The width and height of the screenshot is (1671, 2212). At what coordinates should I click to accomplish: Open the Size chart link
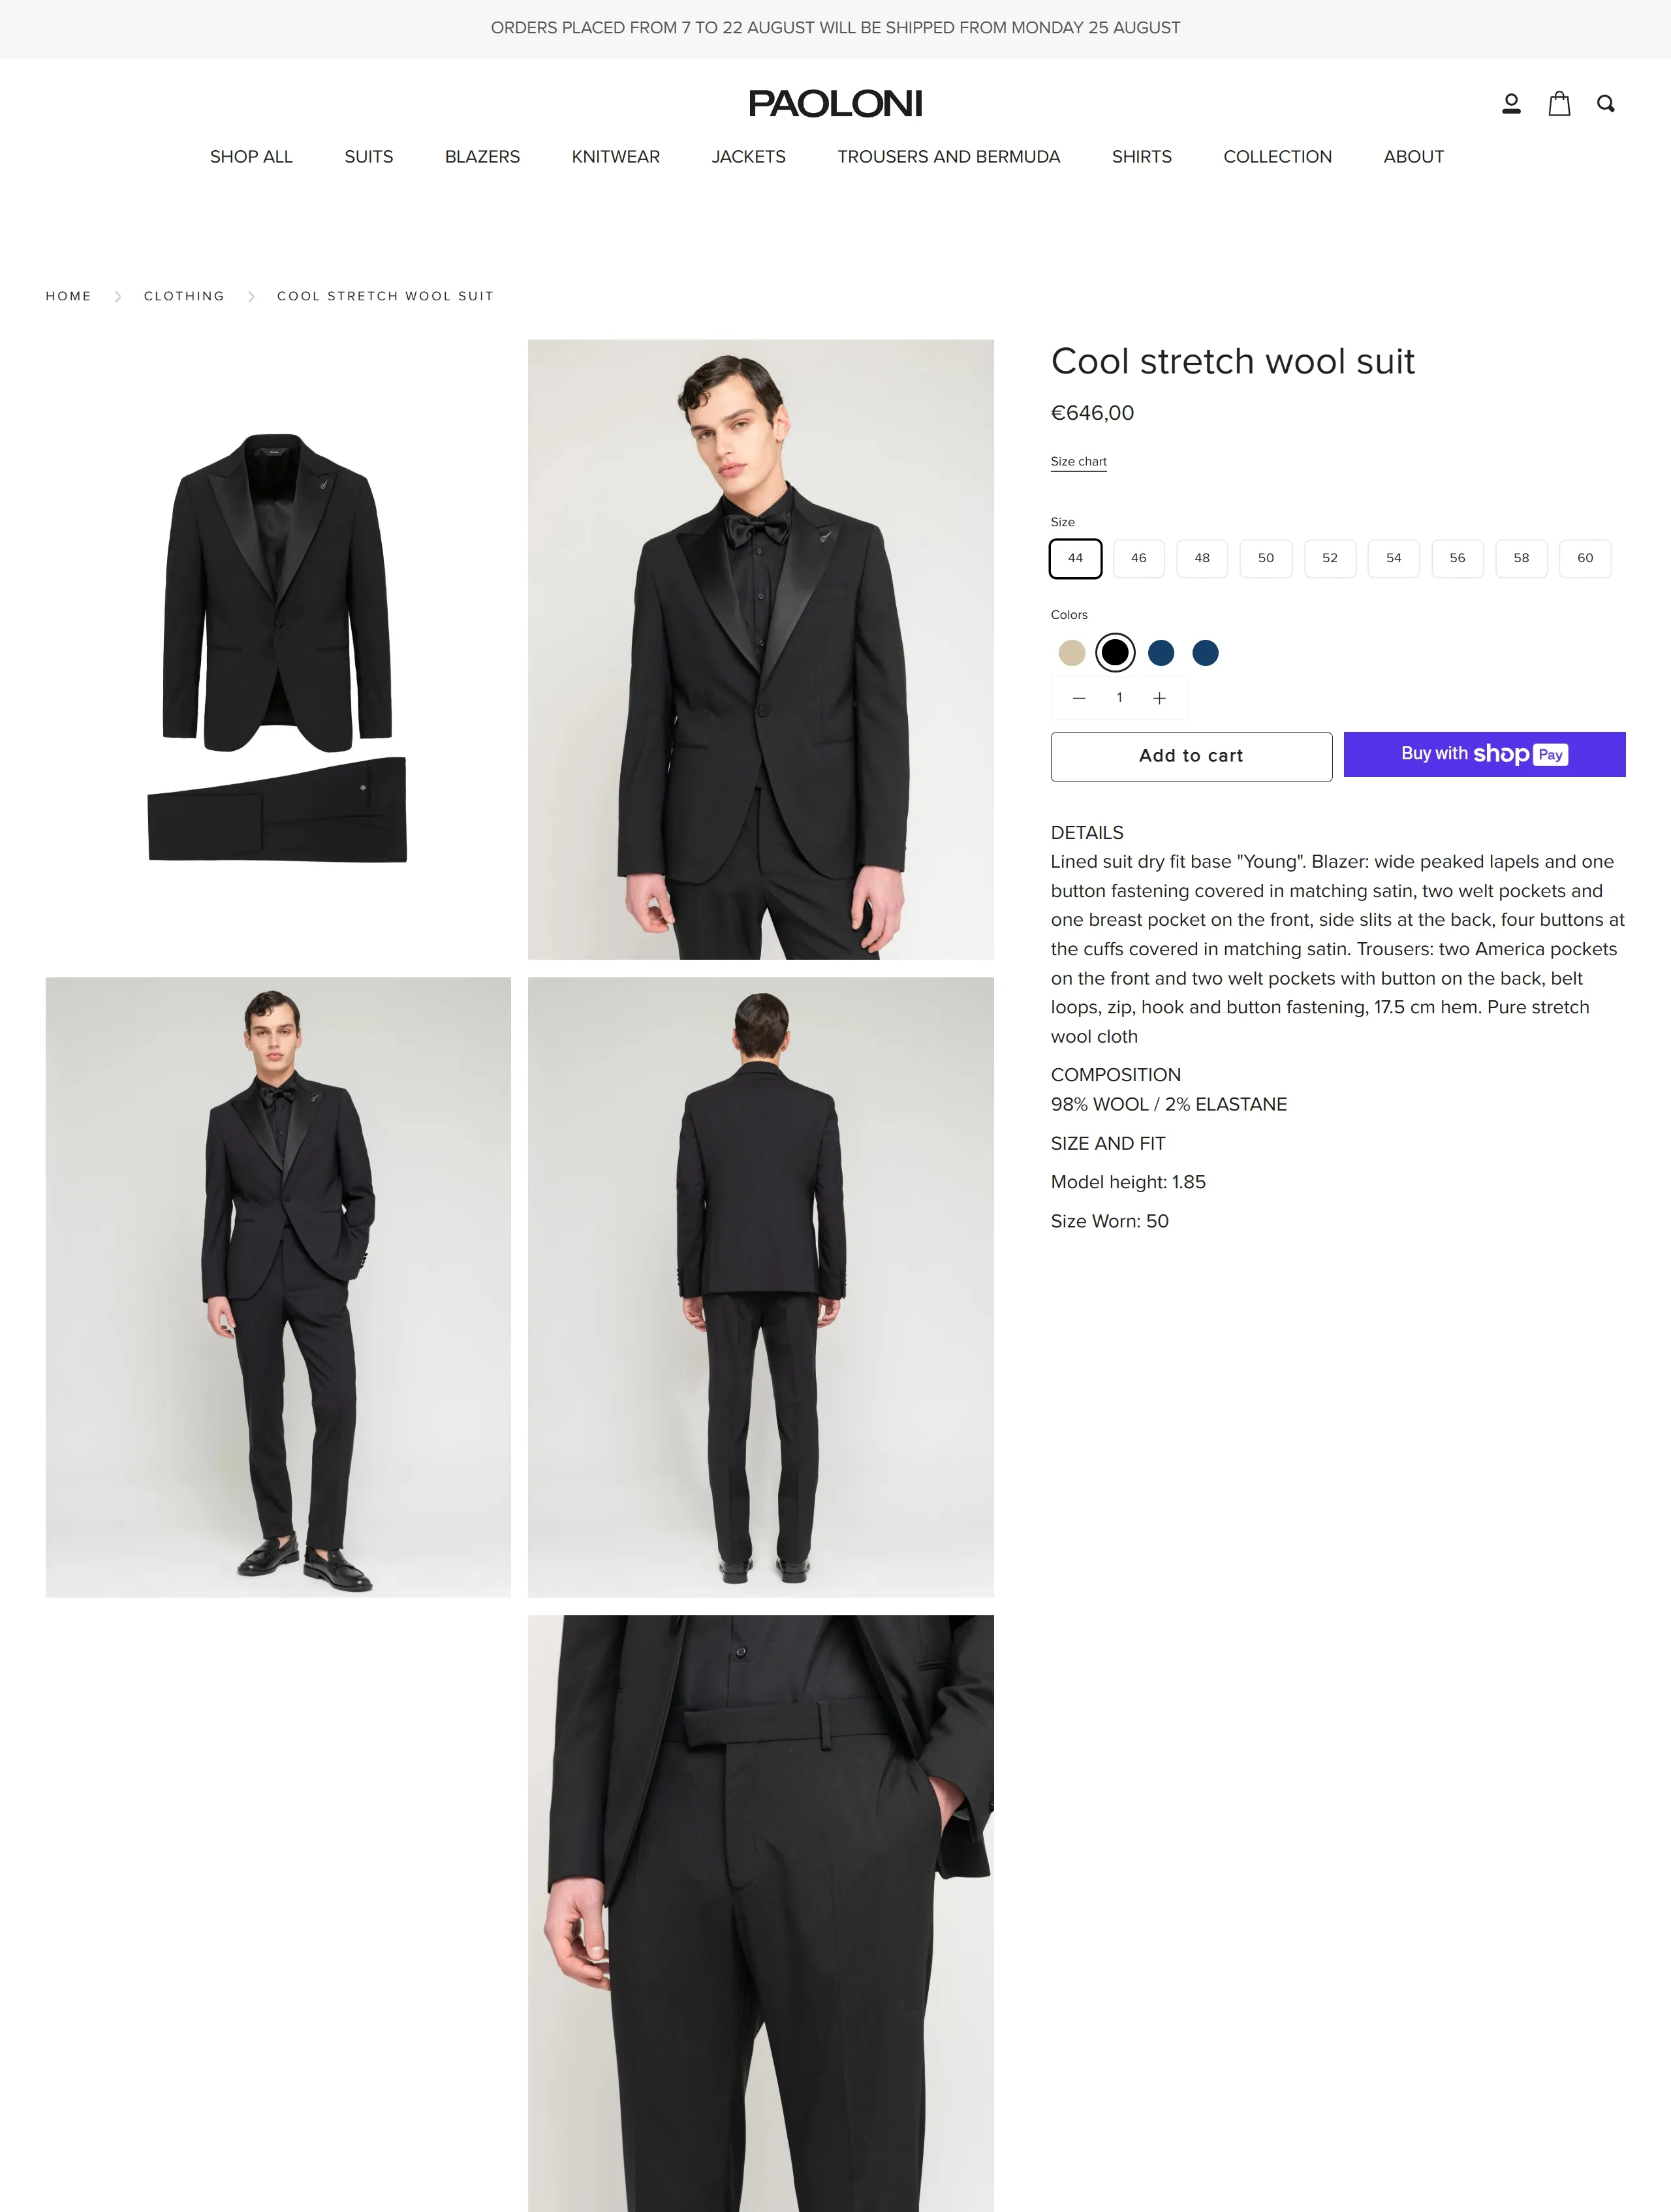[x=1078, y=462]
